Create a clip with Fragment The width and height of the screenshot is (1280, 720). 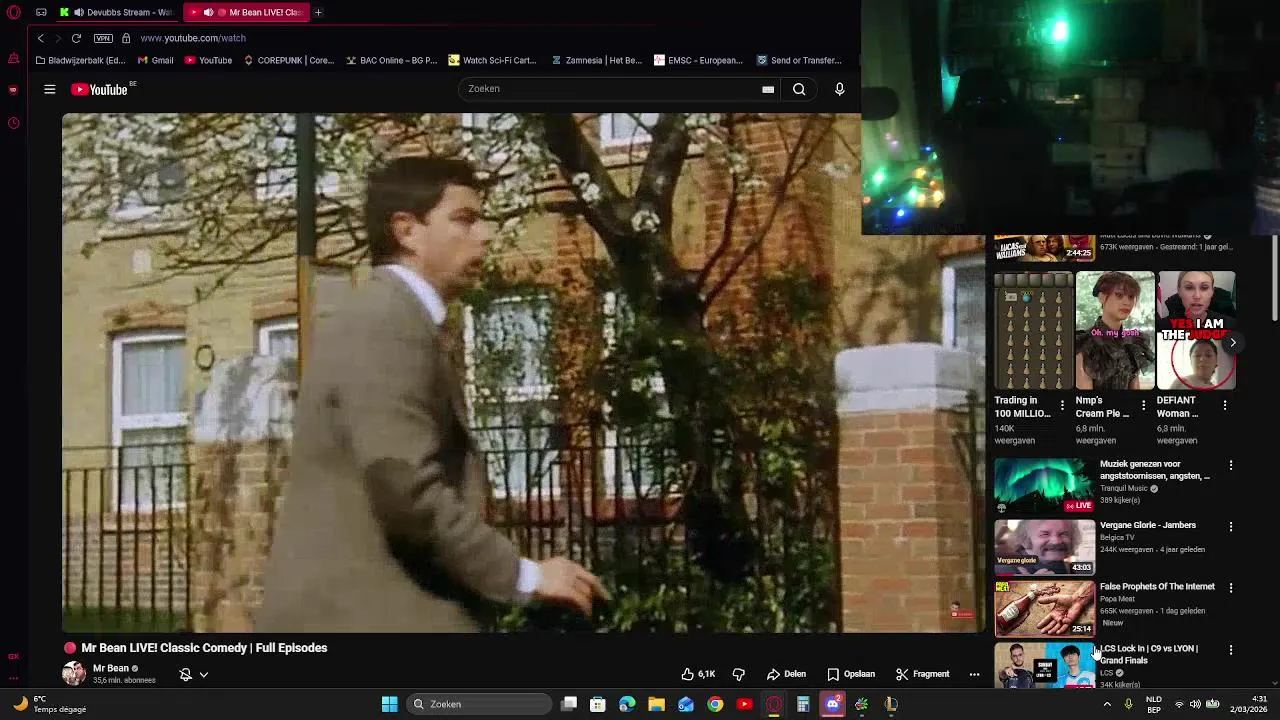(922, 674)
